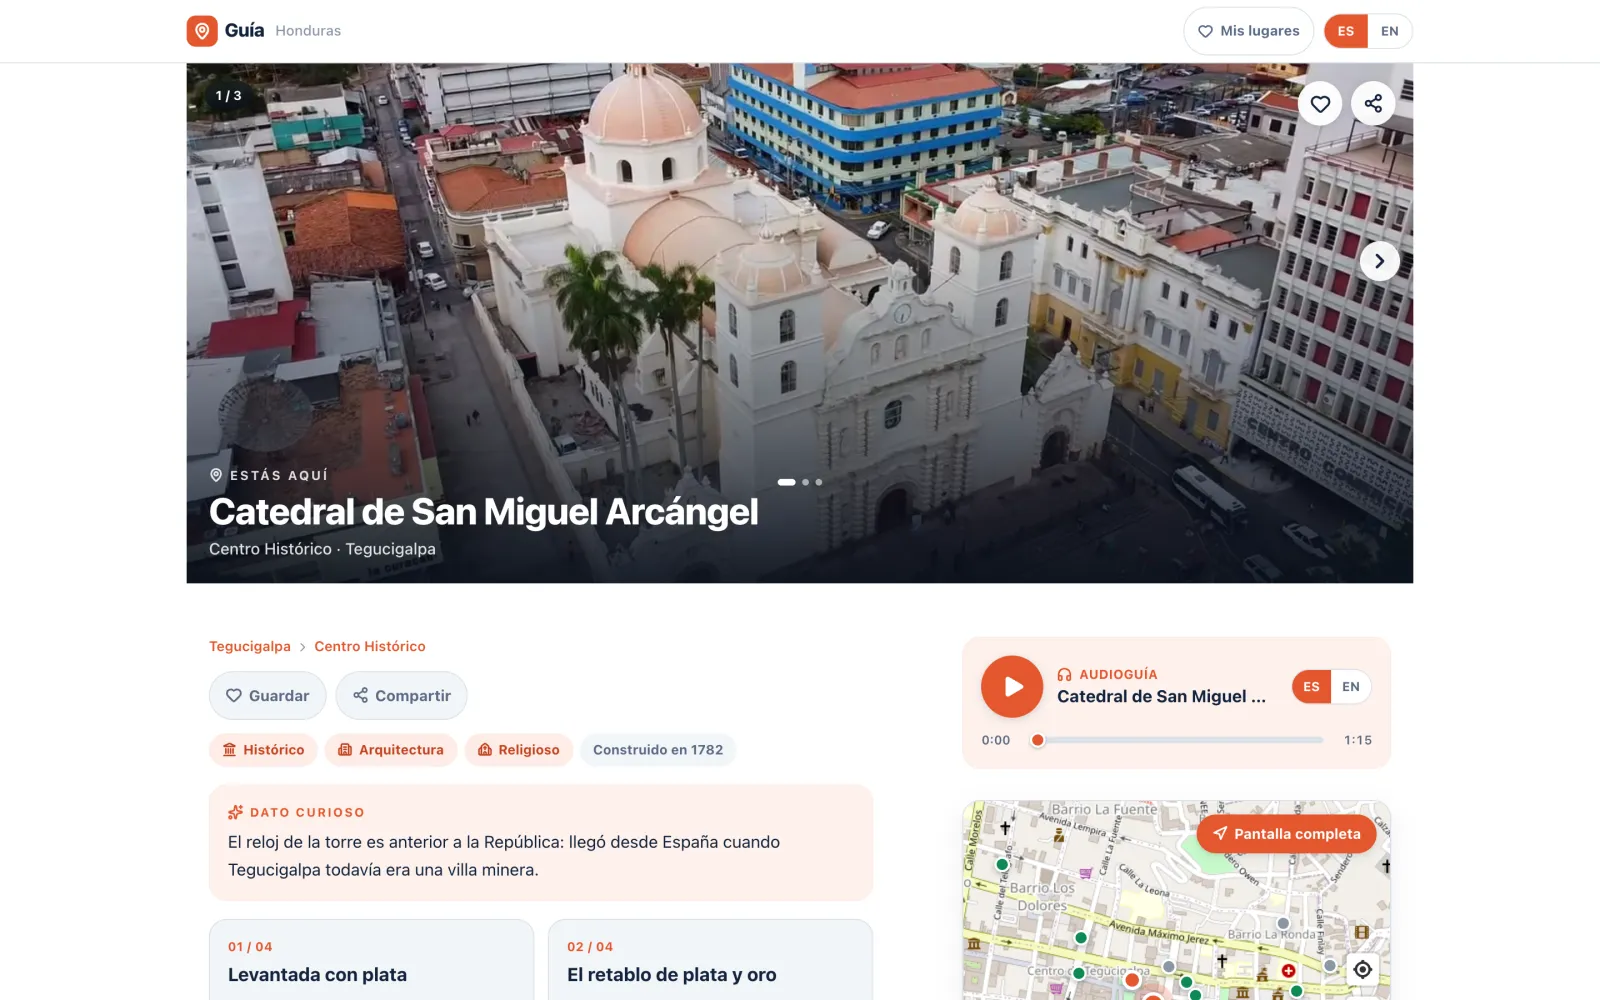Click the Construido en 1782 chip
This screenshot has height=1000, width=1600.
click(658, 750)
